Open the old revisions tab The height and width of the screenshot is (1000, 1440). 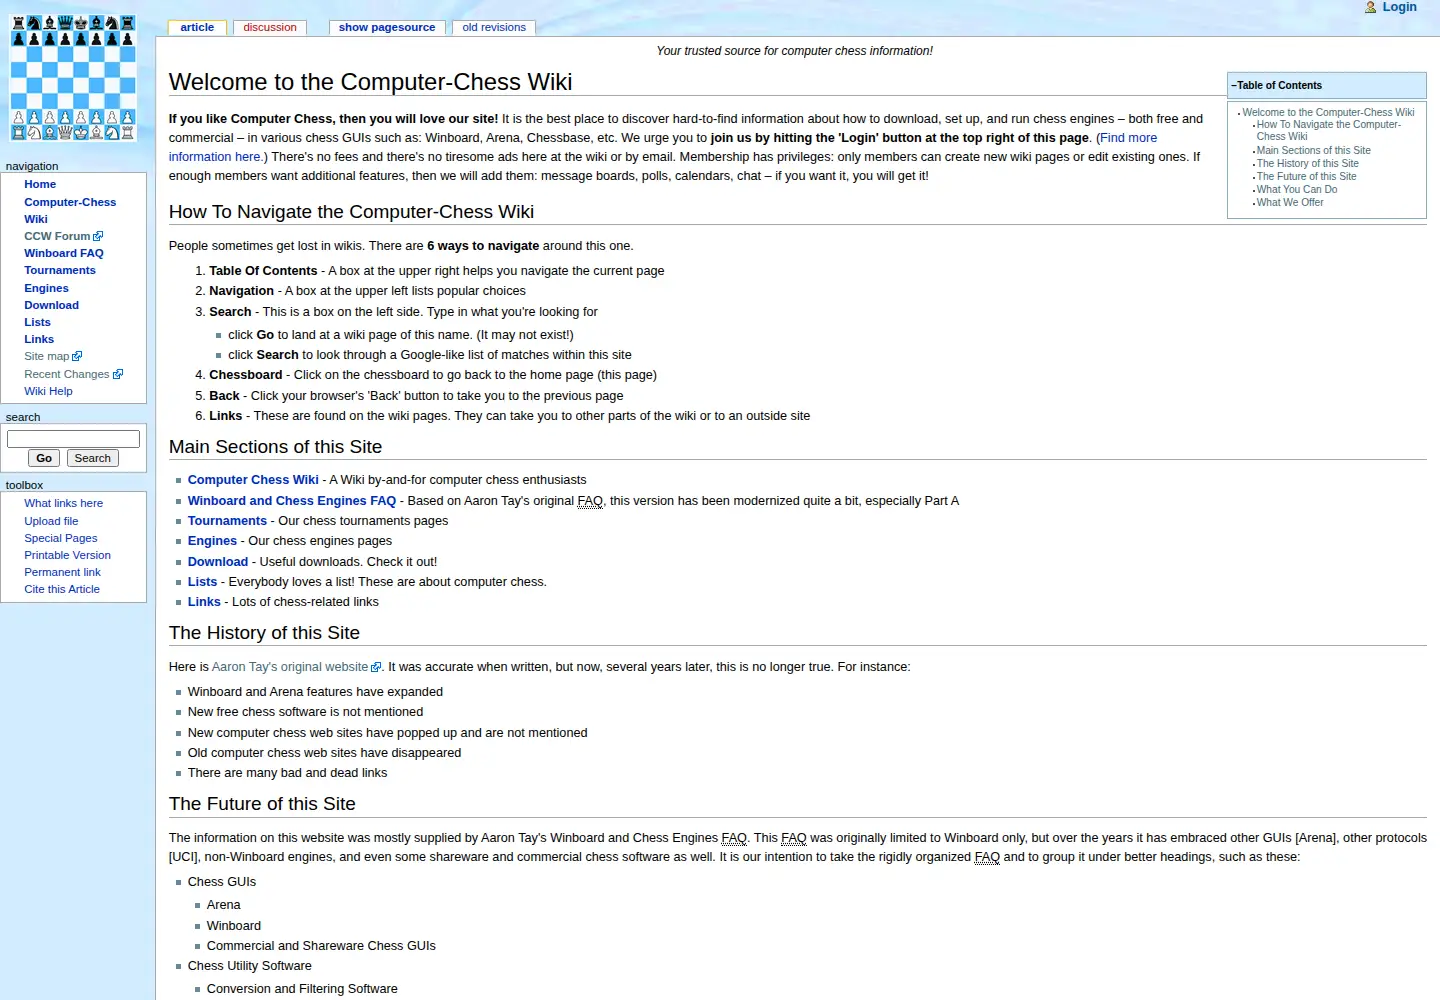(494, 28)
